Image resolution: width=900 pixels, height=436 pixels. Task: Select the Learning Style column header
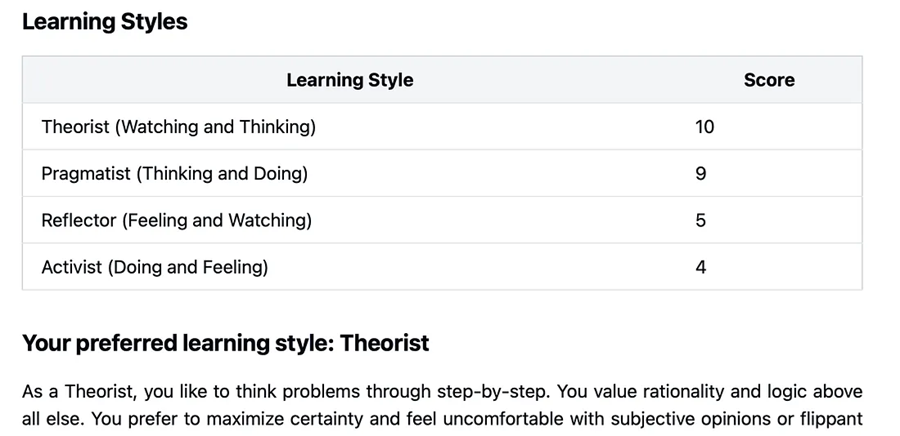350,80
